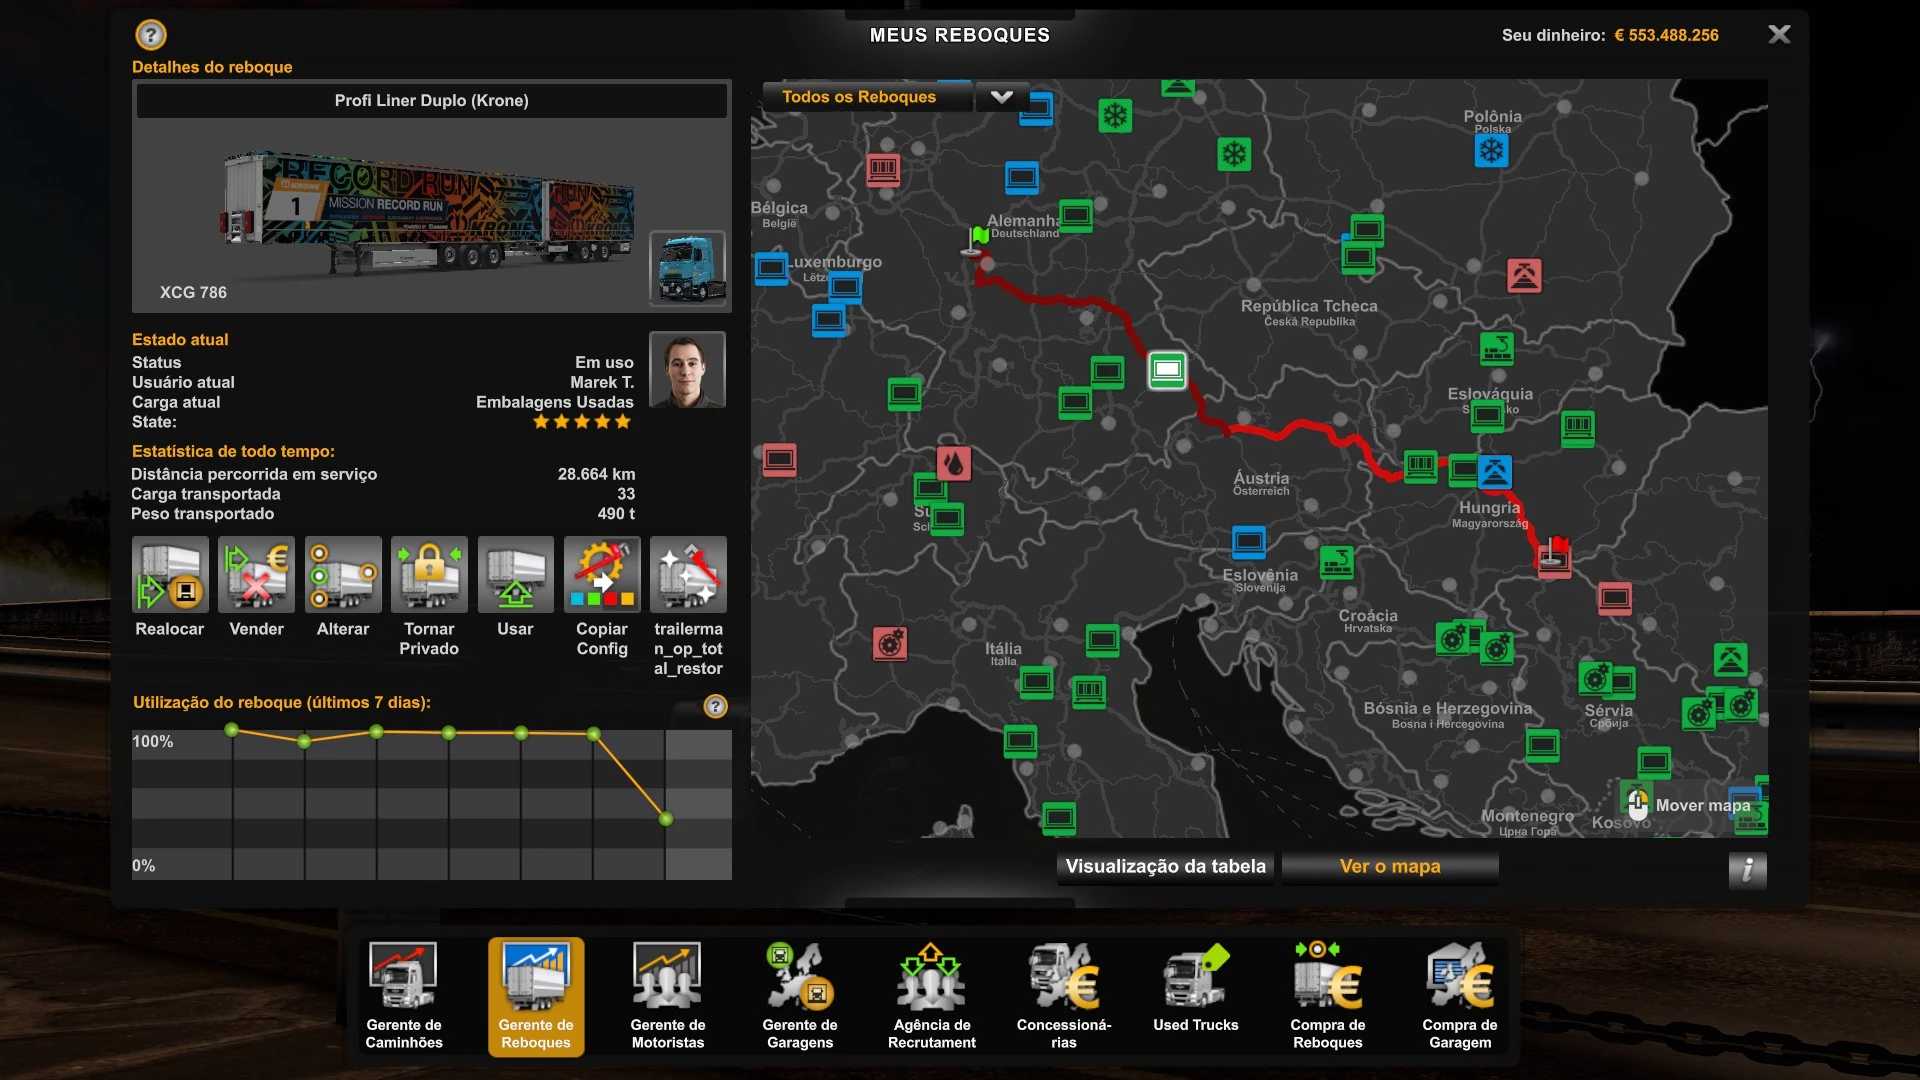
Task: Expand the Todos os Reboques dropdown
Action: [x=860, y=97]
